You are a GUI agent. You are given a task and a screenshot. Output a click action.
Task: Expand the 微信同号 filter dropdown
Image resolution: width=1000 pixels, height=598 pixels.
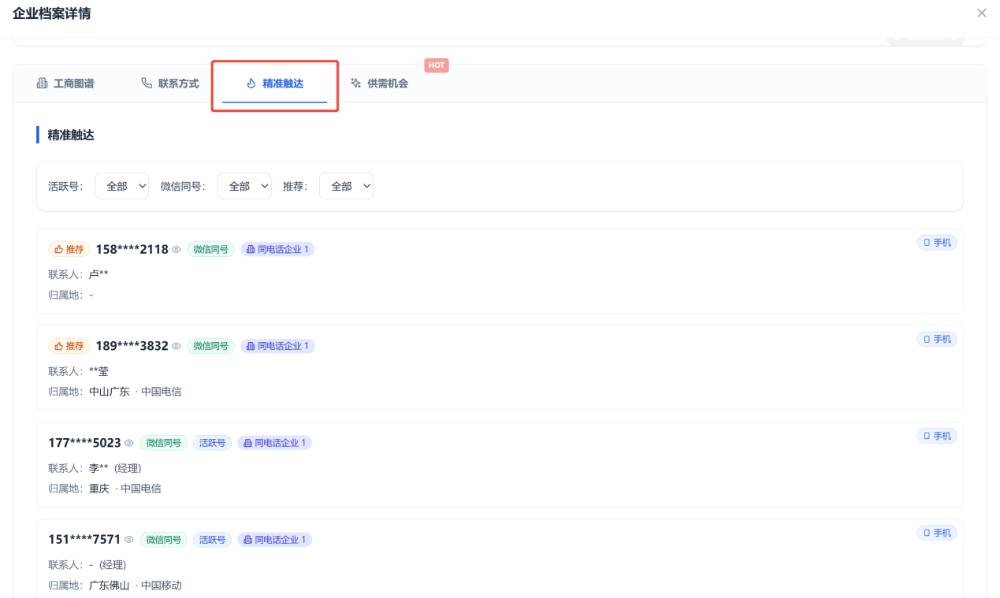coord(244,186)
